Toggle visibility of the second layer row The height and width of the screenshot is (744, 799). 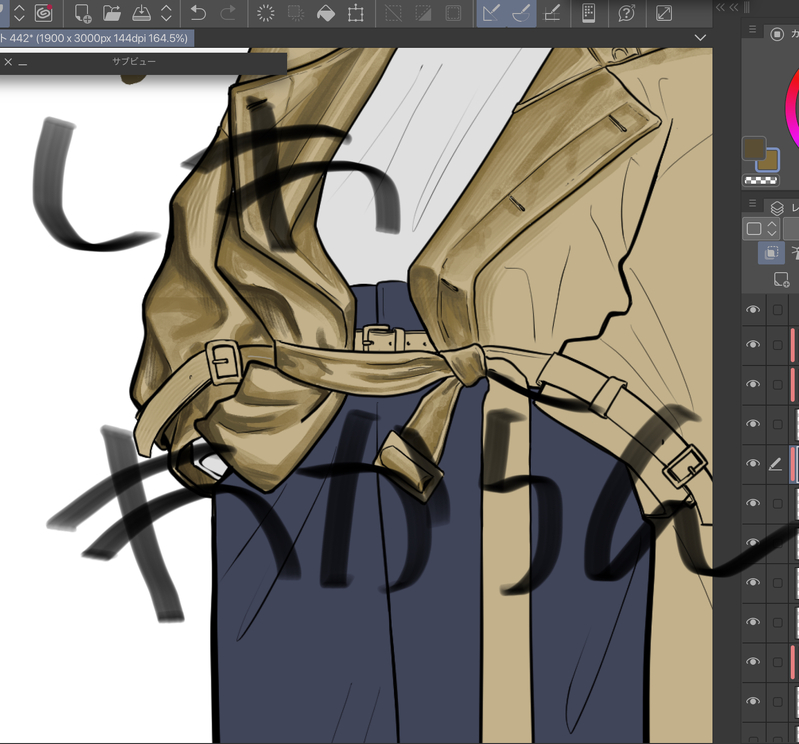[x=753, y=344]
